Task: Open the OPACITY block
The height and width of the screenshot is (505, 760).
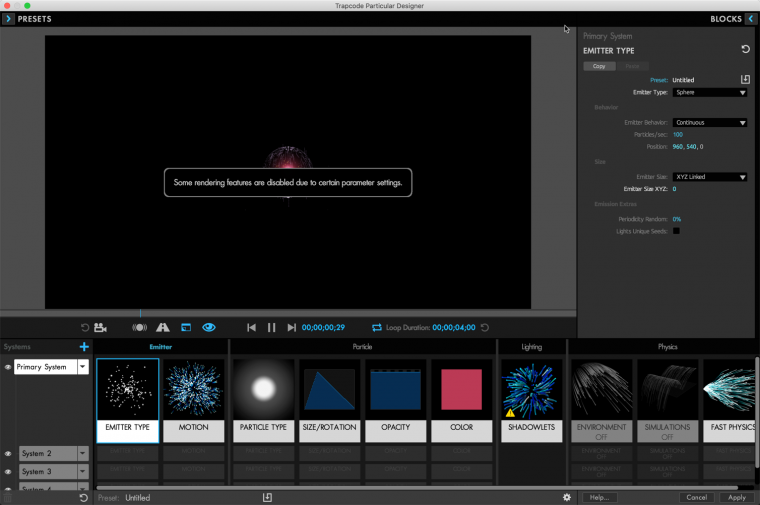Action: point(396,400)
